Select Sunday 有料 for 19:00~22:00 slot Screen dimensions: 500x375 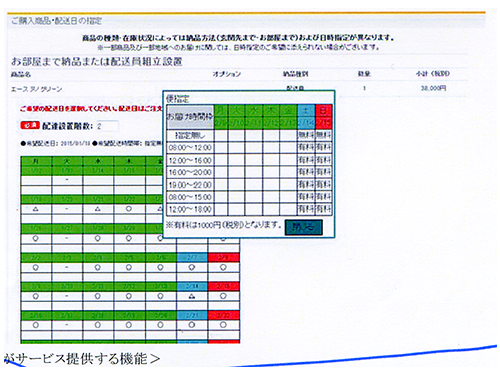[323, 185]
